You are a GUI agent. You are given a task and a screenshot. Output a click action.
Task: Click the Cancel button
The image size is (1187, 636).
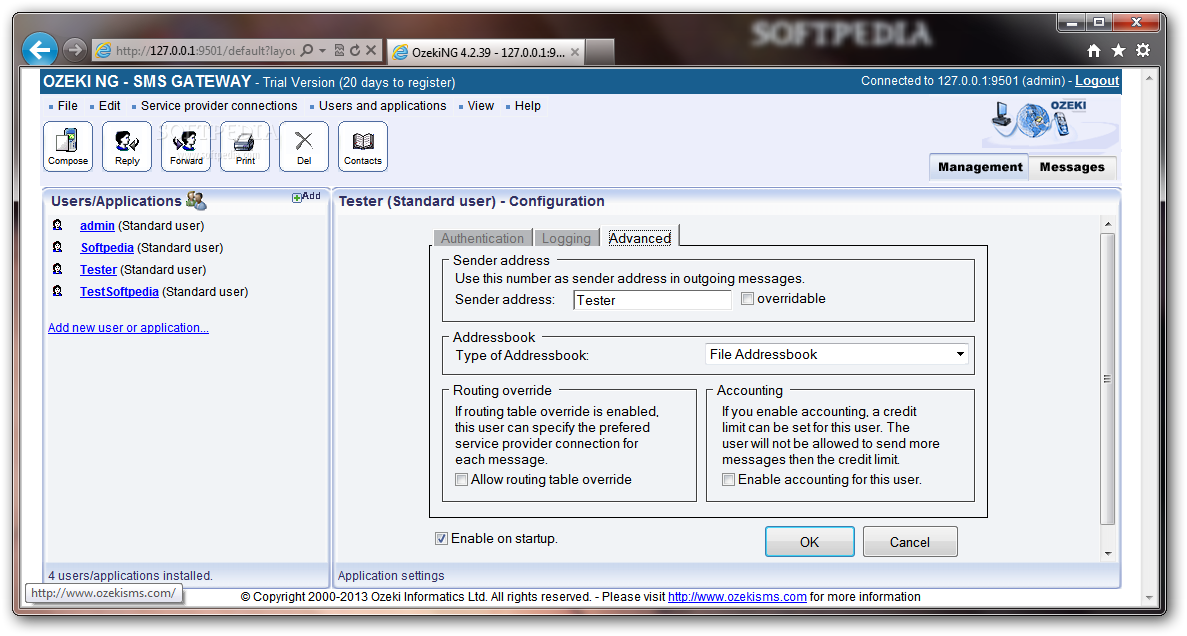point(910,541)
